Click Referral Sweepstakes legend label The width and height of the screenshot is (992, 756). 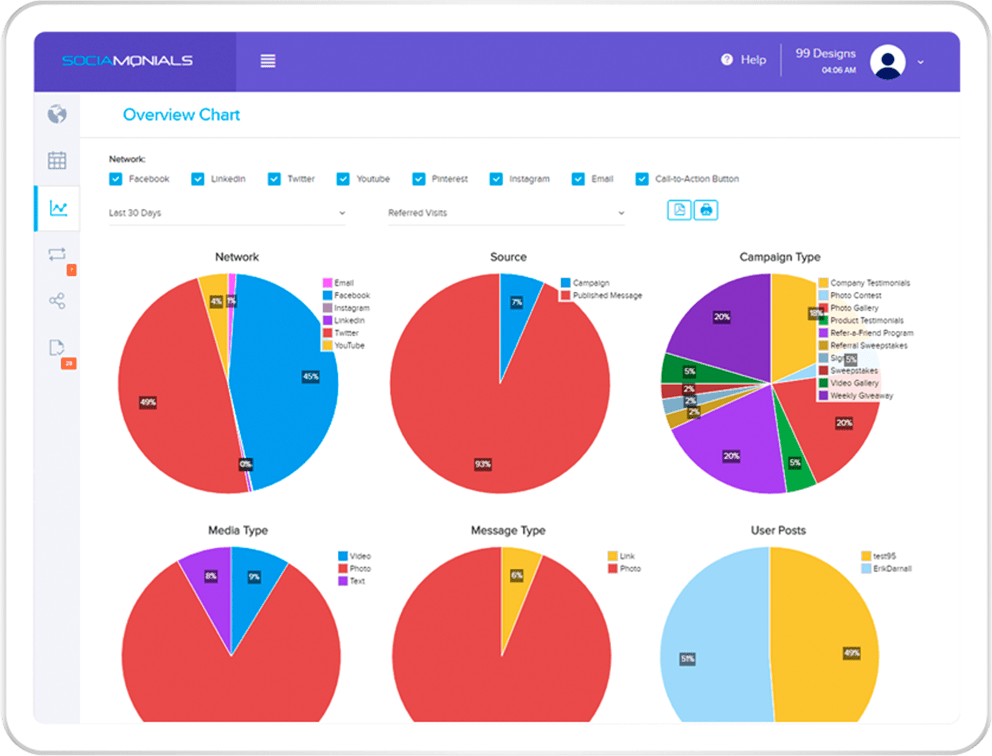click(x=869, y=345)
